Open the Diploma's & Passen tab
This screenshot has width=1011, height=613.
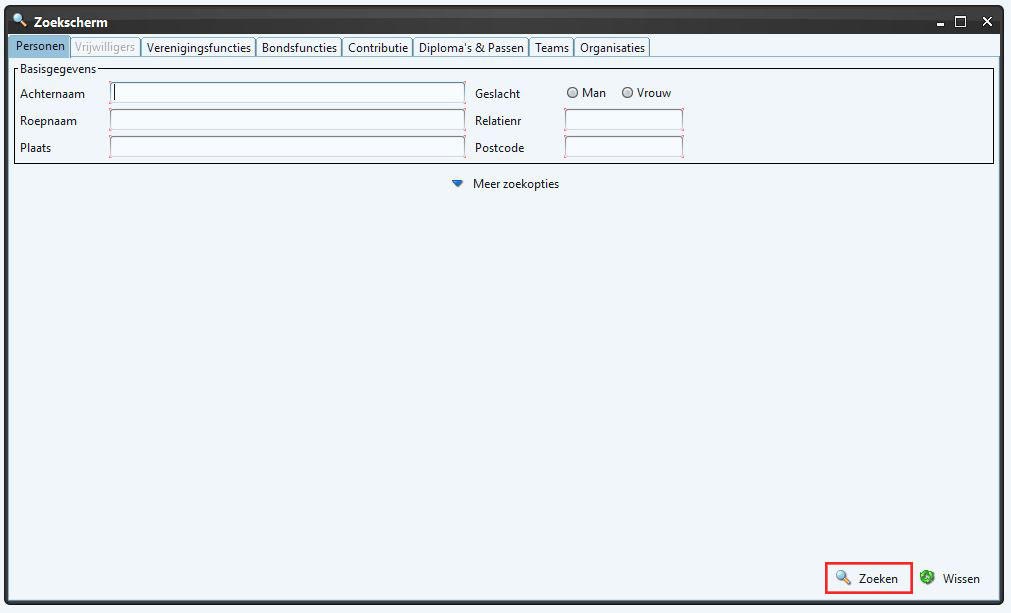tap(471, 47)
